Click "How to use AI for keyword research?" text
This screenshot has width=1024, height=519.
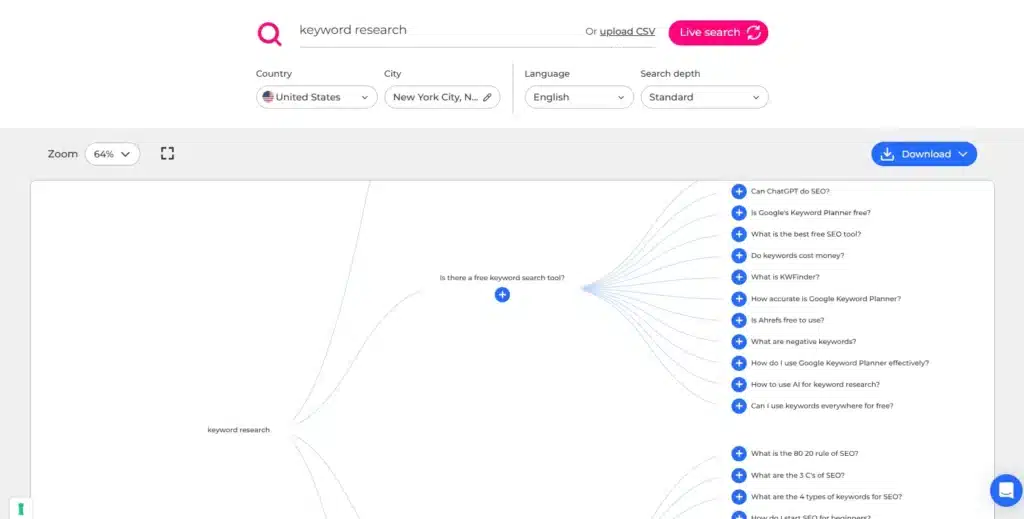(815, 385)
